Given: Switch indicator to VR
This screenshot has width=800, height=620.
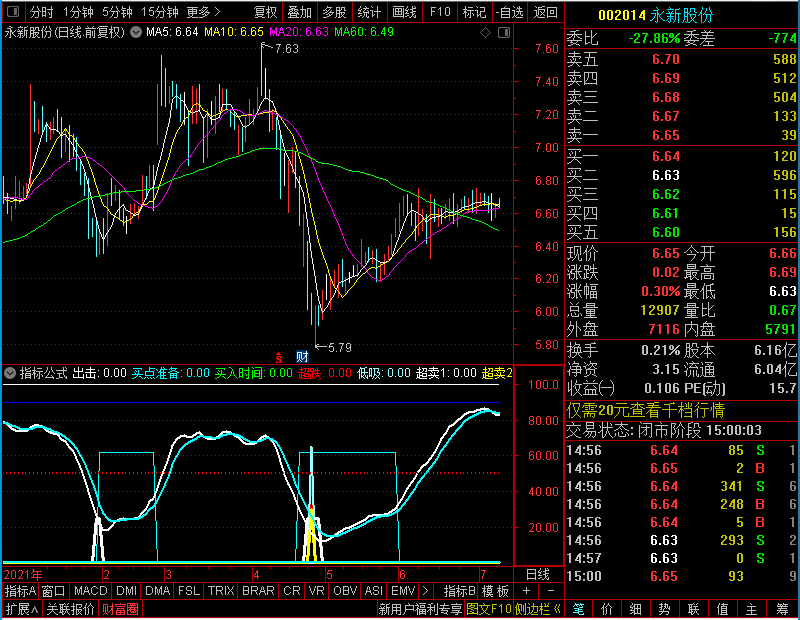Looking at the screenshot, I should point(316,591).
